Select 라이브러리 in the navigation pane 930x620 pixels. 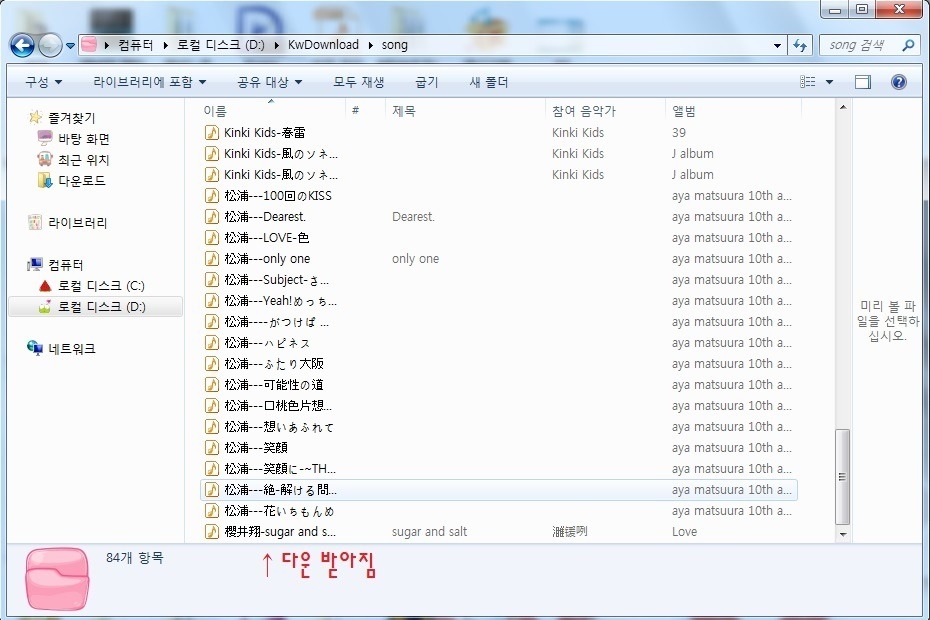pyautogui.click(x=77, y=222)
